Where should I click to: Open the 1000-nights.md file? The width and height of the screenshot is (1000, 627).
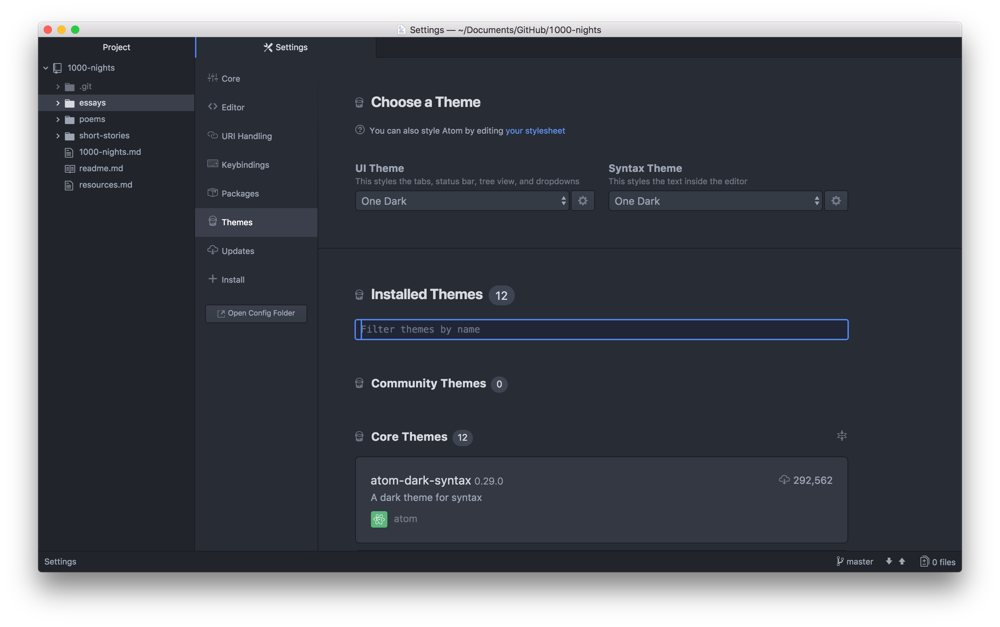pyautogui.click(x=110, y=152)
